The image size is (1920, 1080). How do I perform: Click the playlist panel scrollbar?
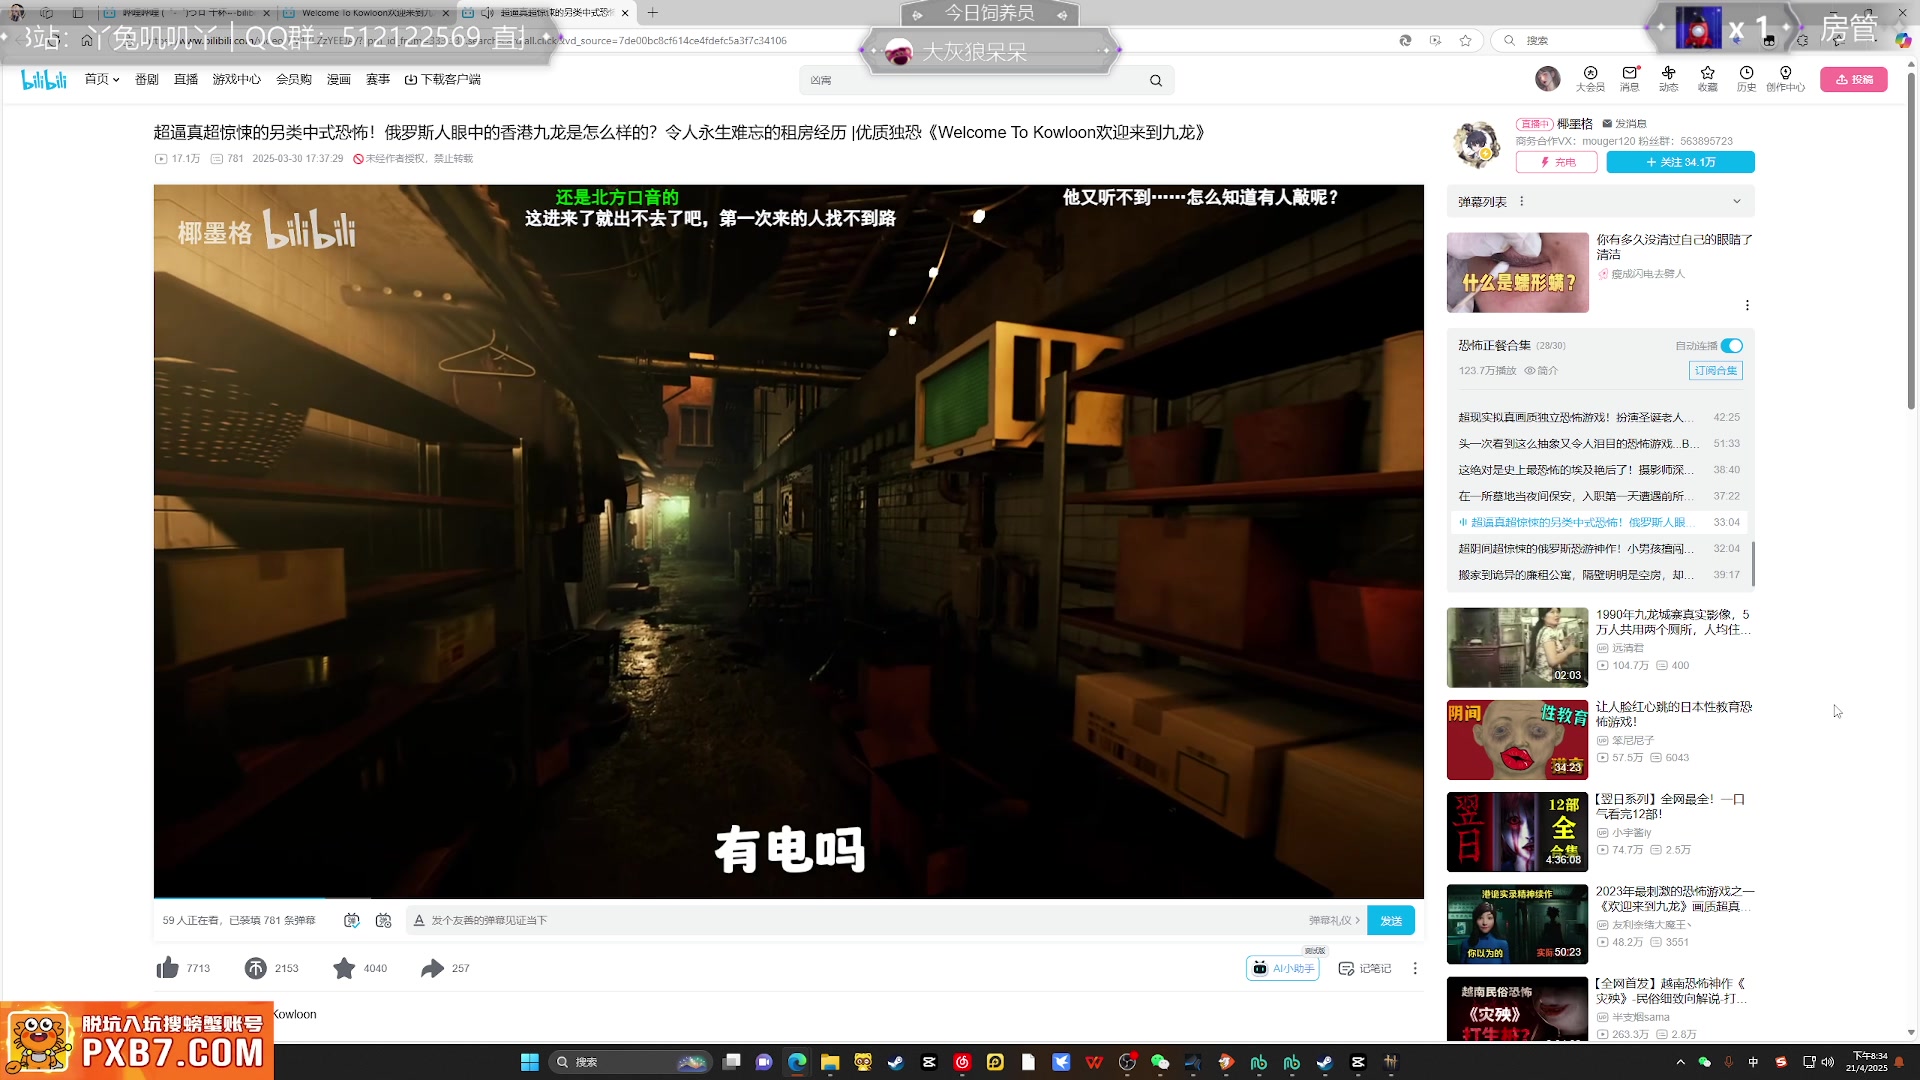click(x=1753, y=564)
